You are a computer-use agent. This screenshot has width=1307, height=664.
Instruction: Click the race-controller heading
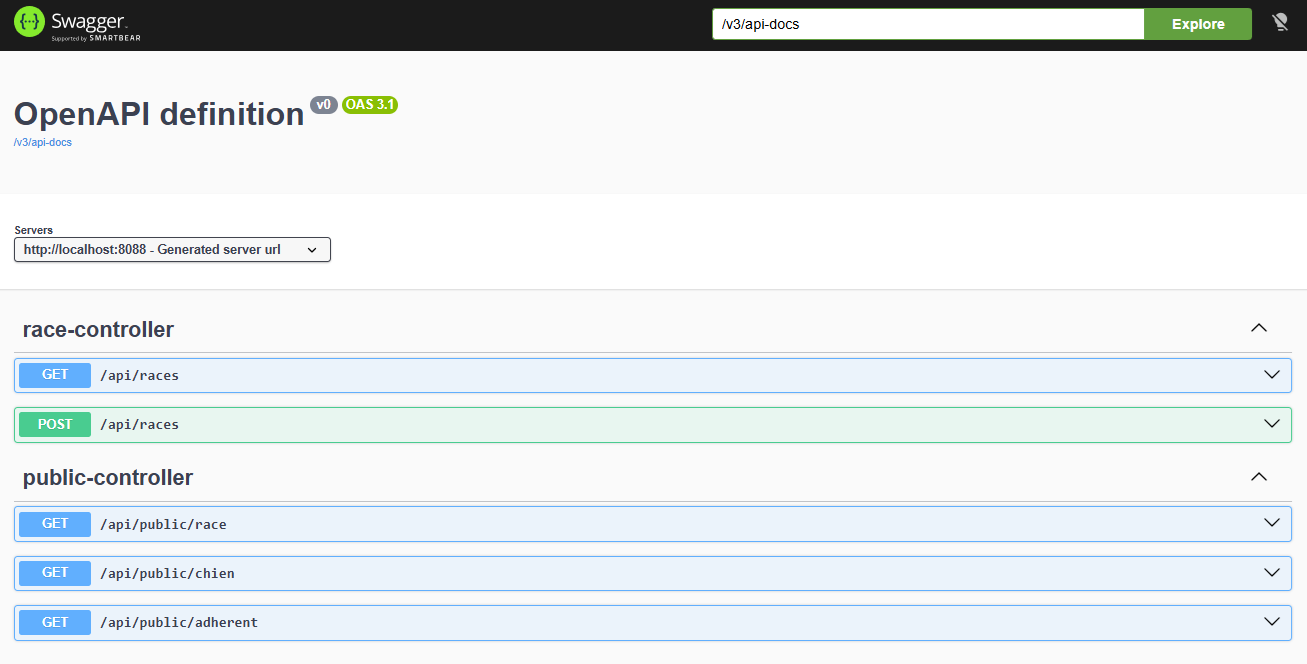pos(98,329)
